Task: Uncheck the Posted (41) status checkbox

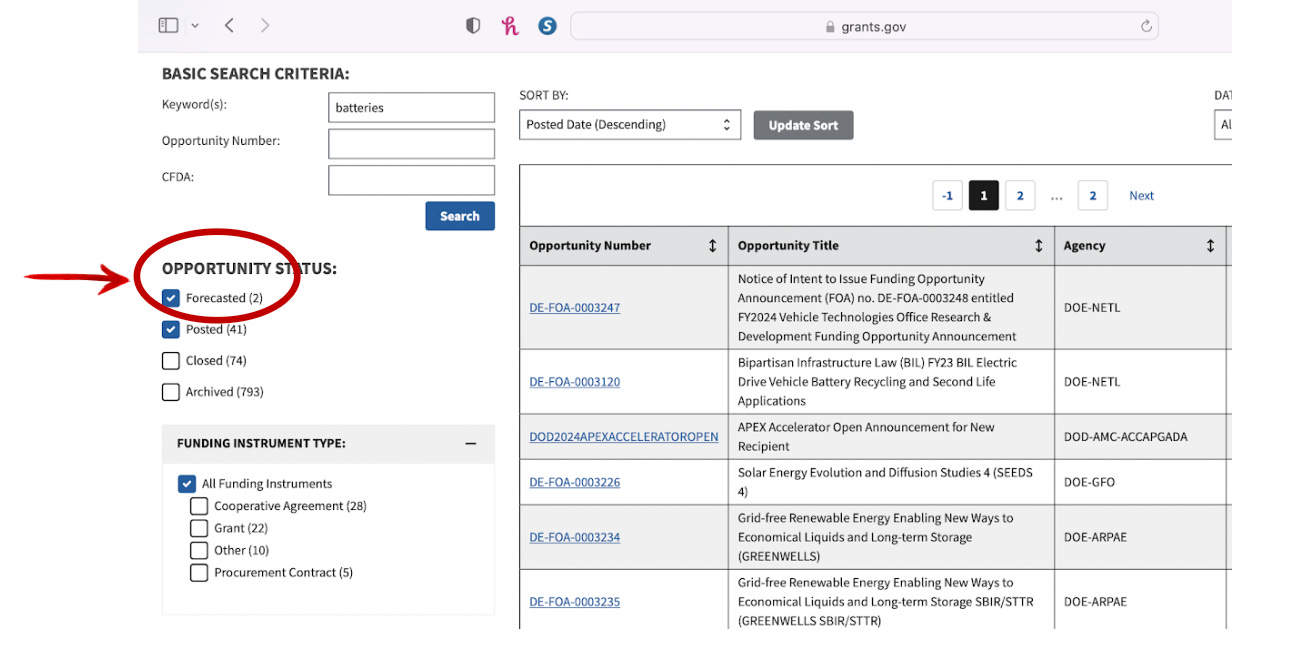Action: click(x=171, y=329)
